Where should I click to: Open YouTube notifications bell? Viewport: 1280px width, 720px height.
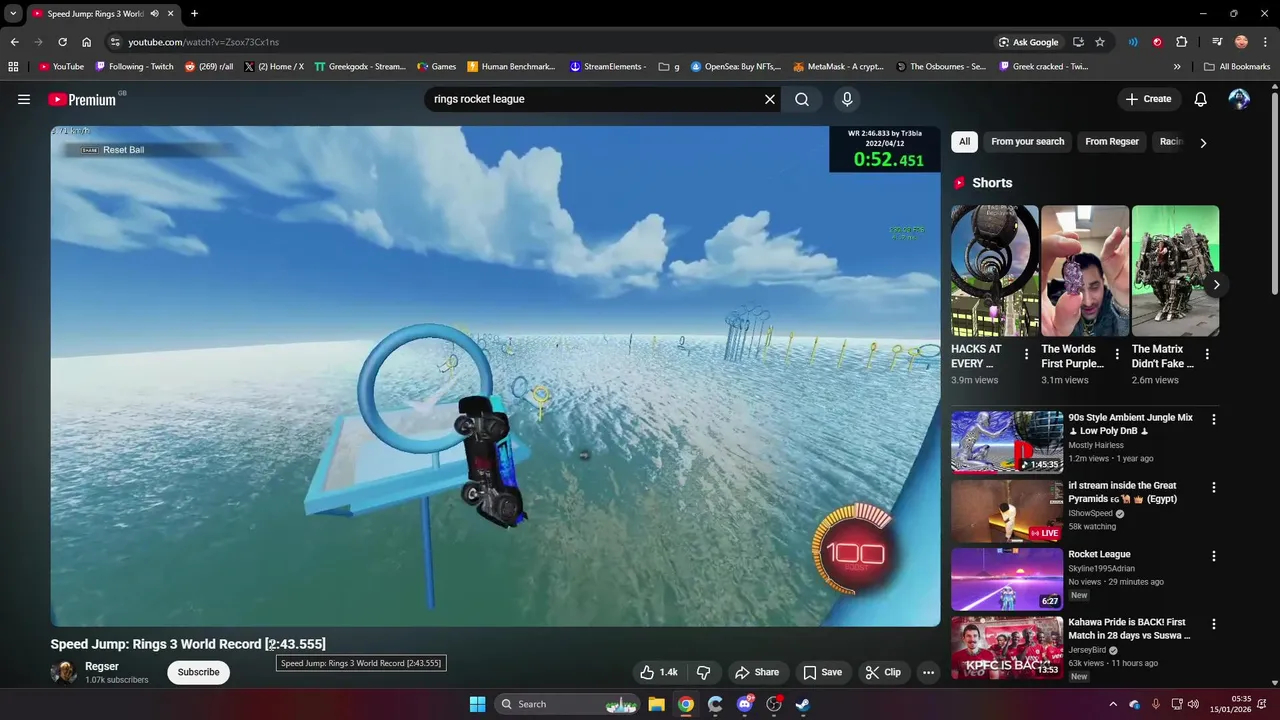click(1201, 99)
